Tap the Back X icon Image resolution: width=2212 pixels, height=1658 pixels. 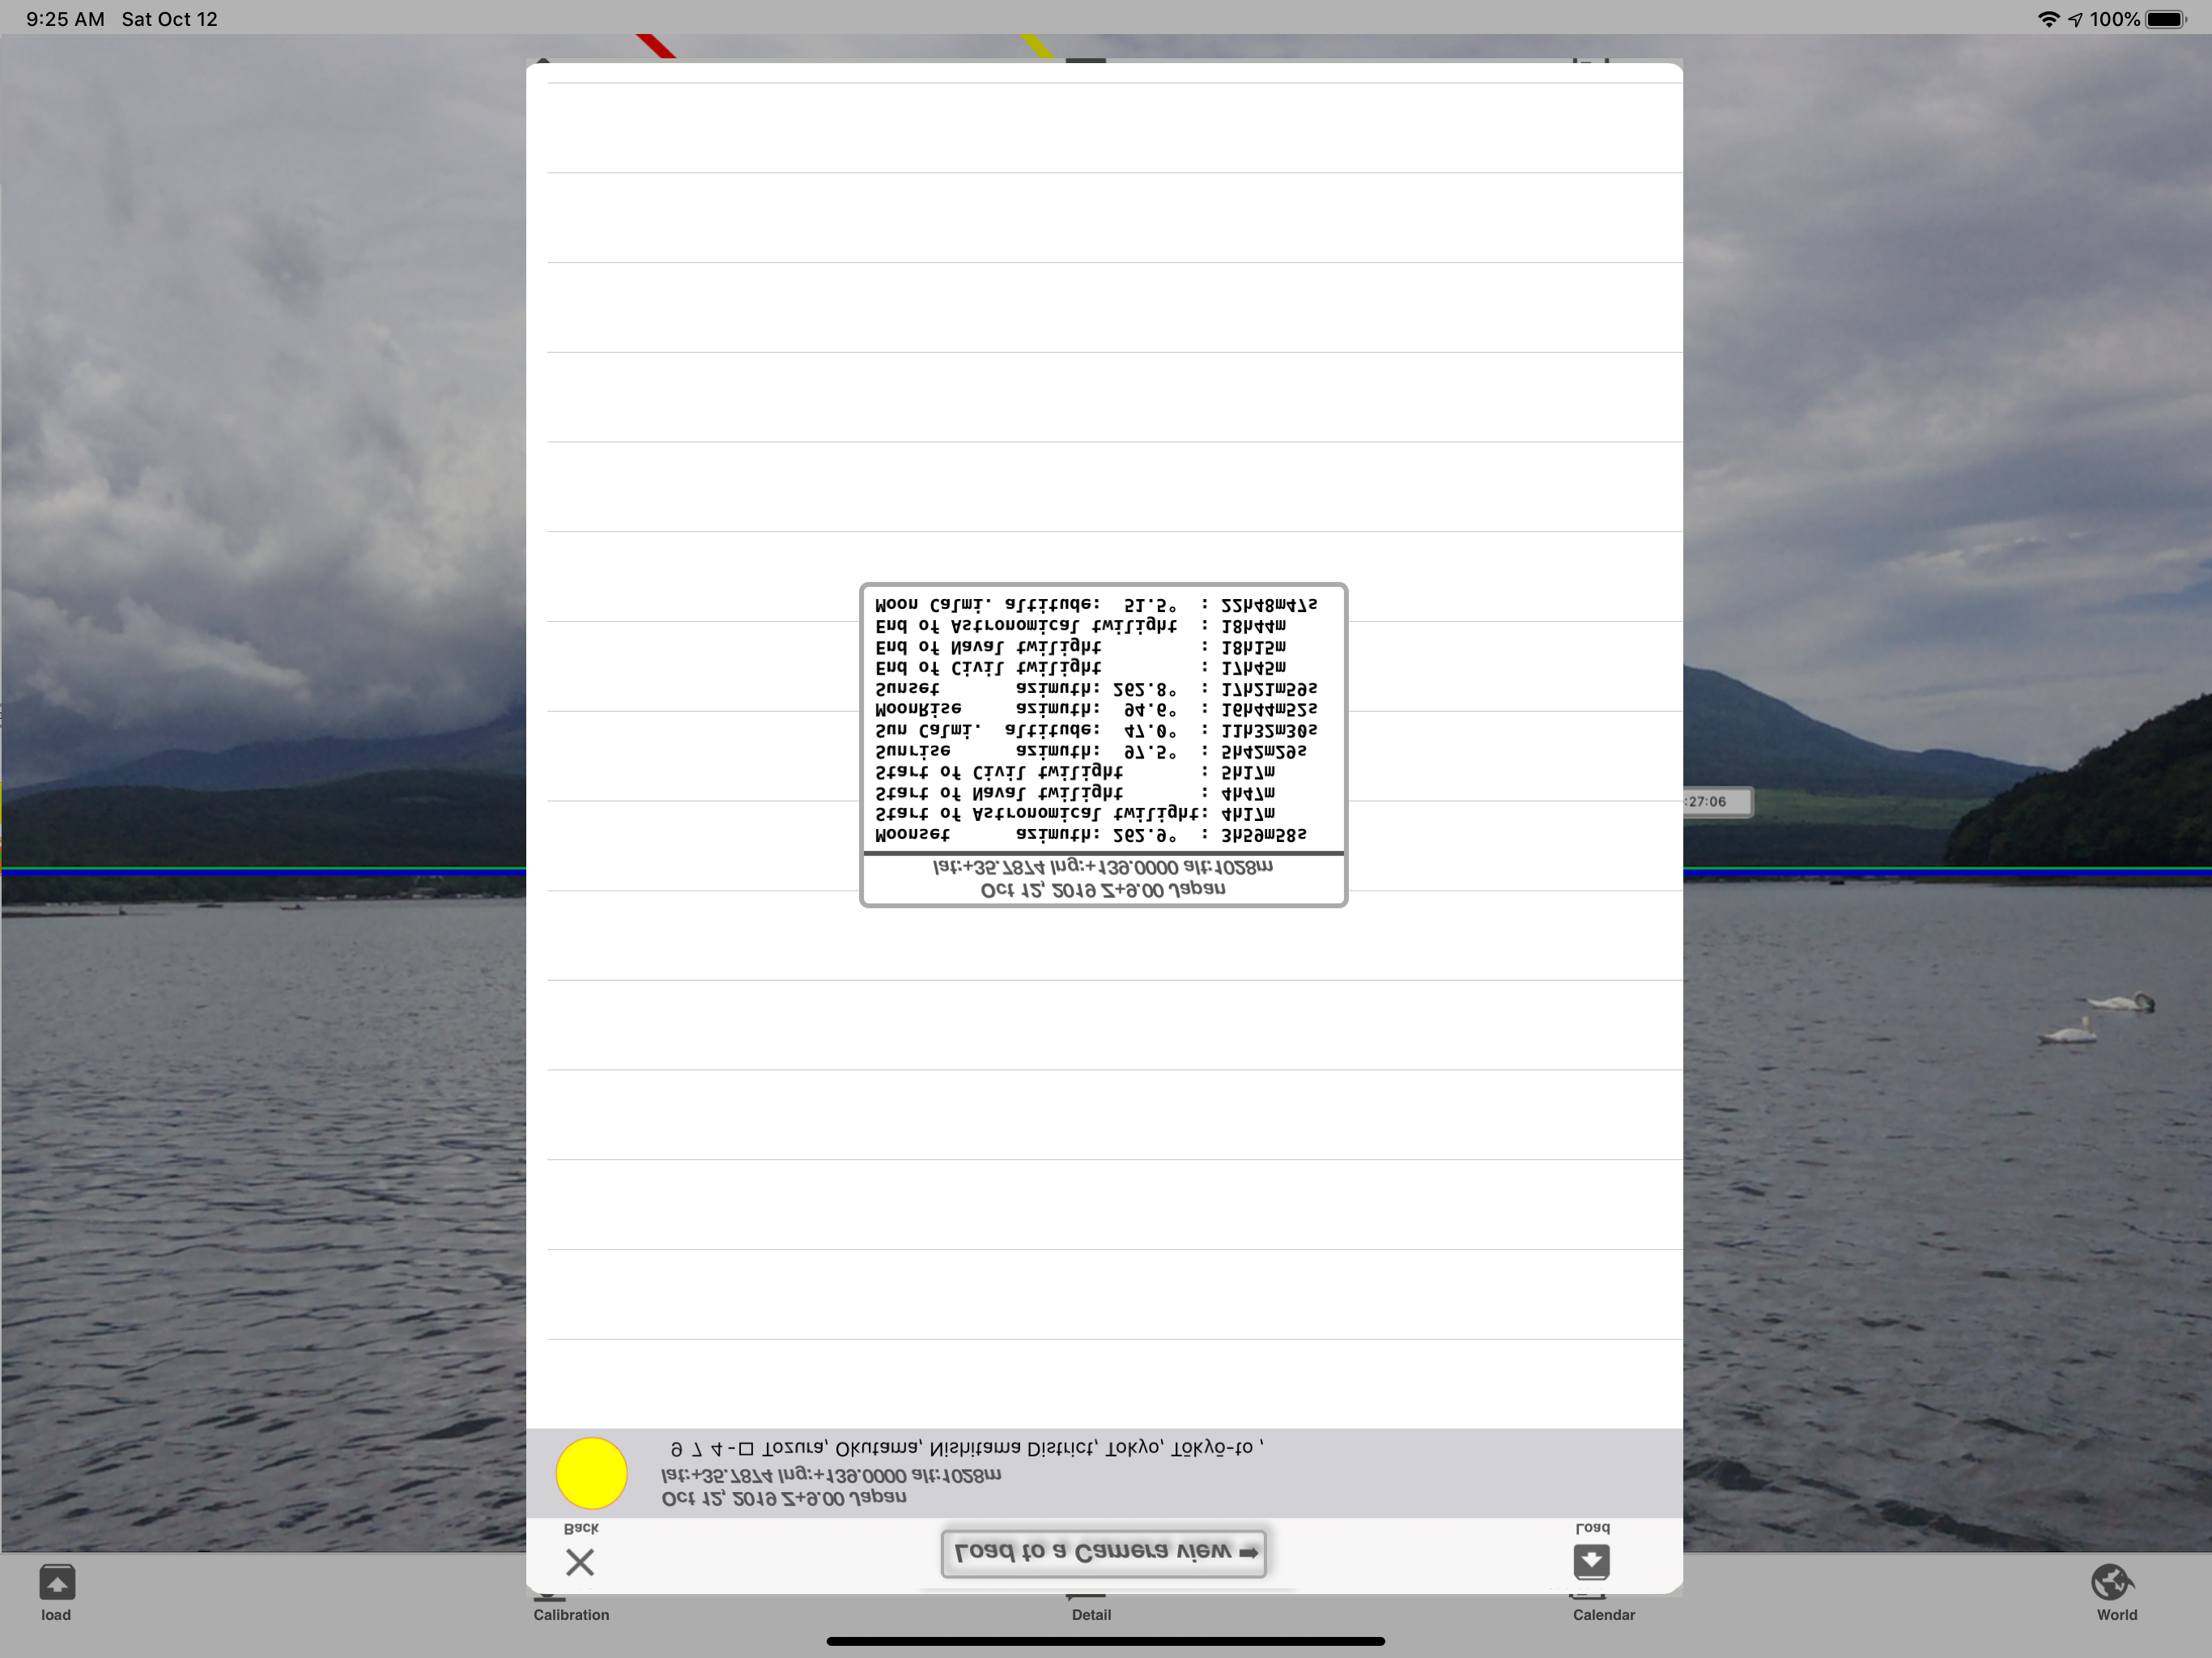click(580, 1561)
